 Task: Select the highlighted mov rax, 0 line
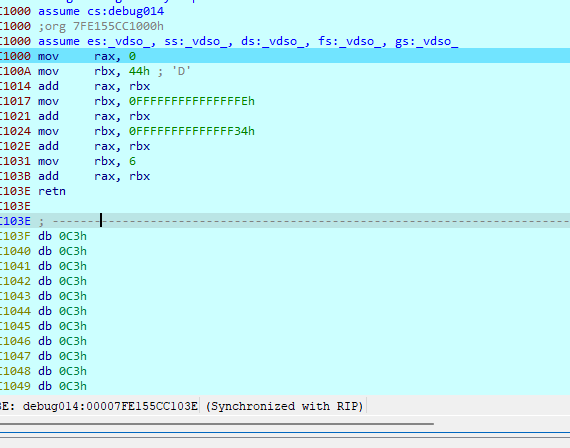click(x=285, y=56)
